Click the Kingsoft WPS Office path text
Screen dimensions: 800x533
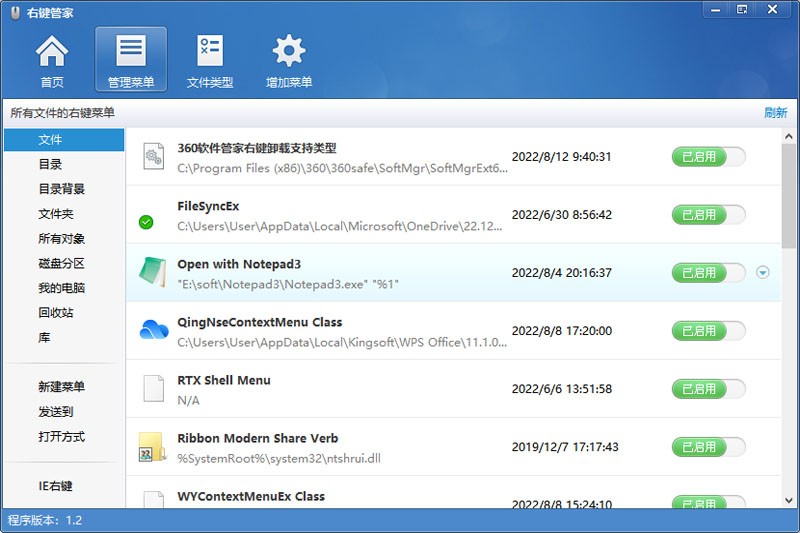[342, 342]
